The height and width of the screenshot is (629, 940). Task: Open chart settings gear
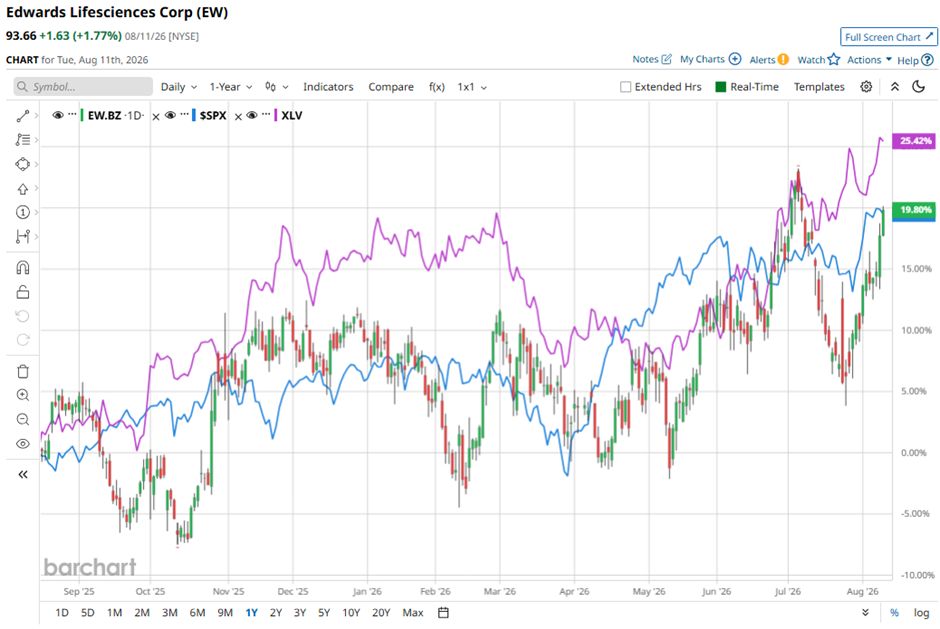click(866, 87)
